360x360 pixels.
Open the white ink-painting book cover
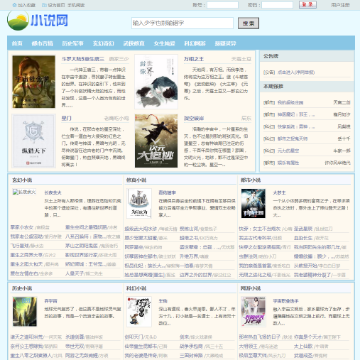tap(156, 82)
